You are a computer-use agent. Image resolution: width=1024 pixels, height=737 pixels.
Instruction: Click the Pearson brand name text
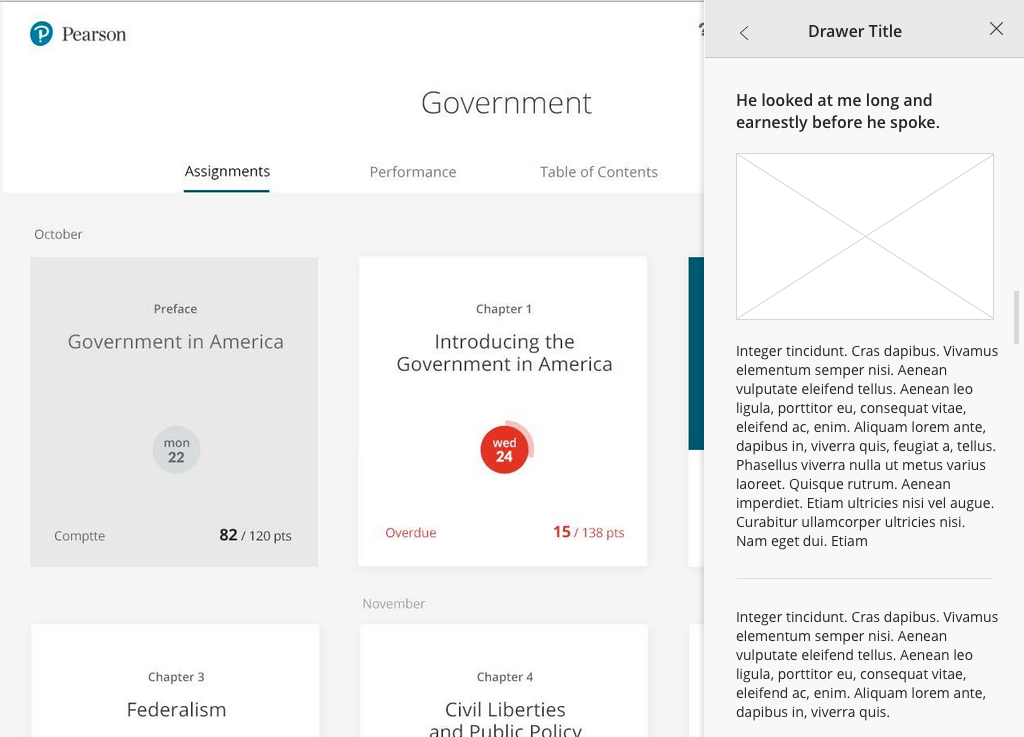(94, 35)
